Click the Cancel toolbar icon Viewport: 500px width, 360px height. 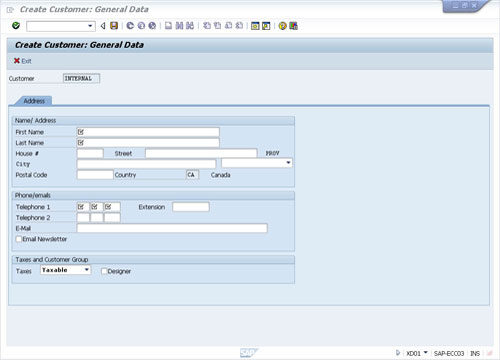(152, 26)
